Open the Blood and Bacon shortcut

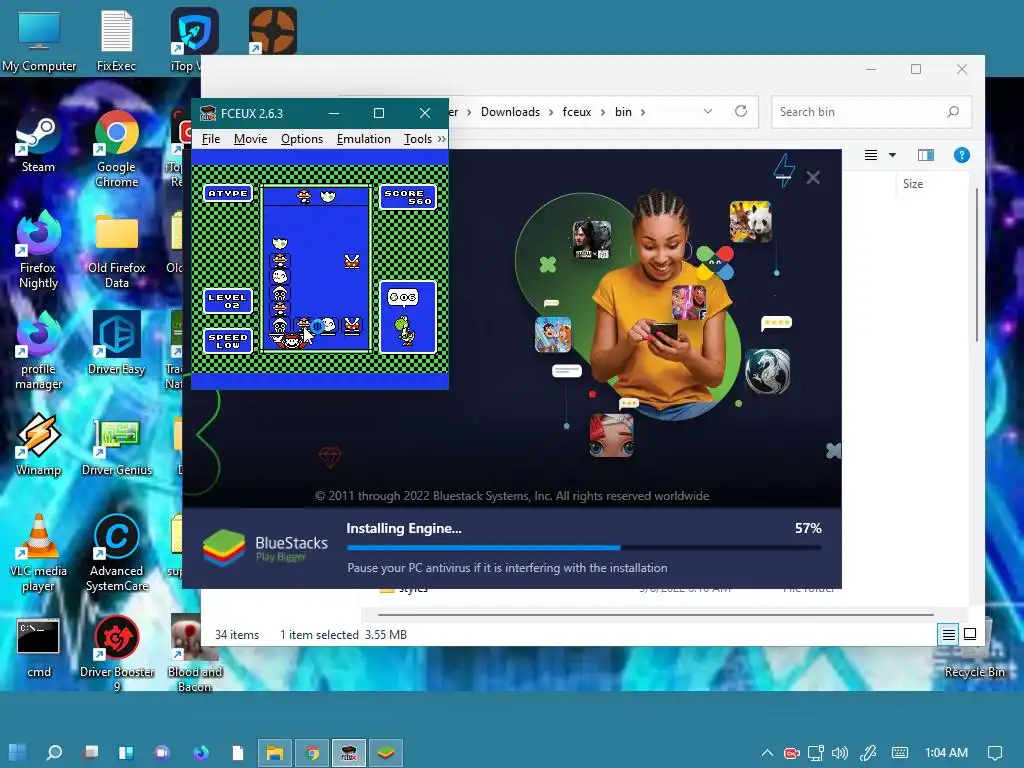194,653
